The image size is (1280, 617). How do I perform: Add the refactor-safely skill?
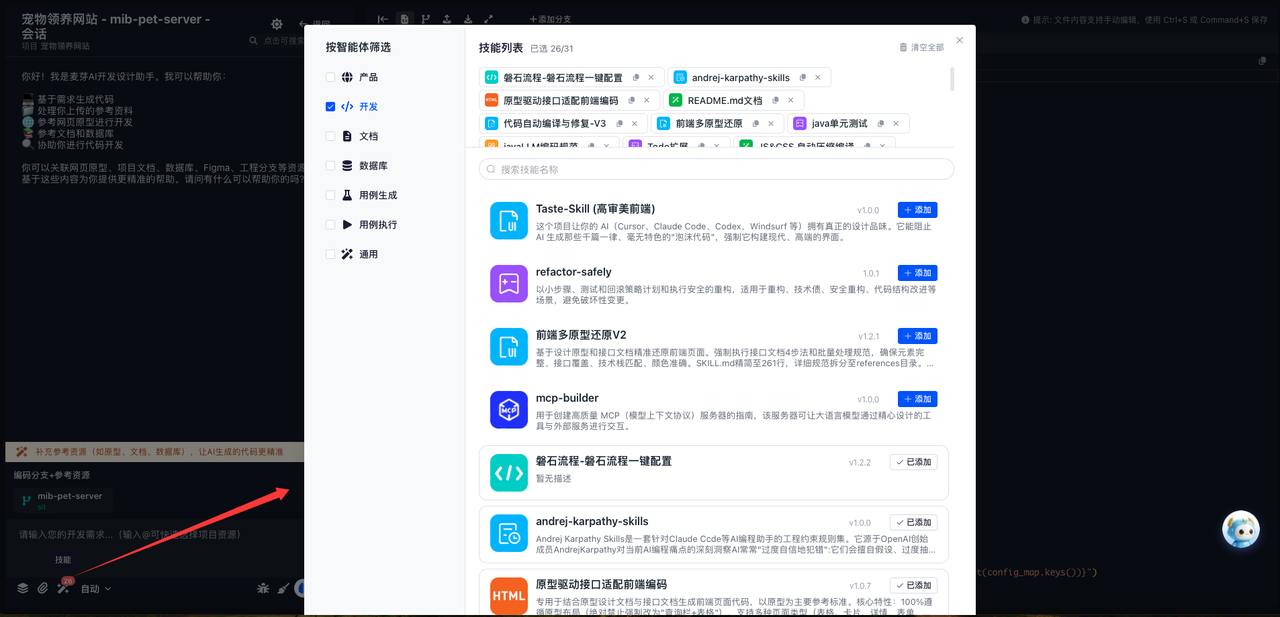(917, 273)
